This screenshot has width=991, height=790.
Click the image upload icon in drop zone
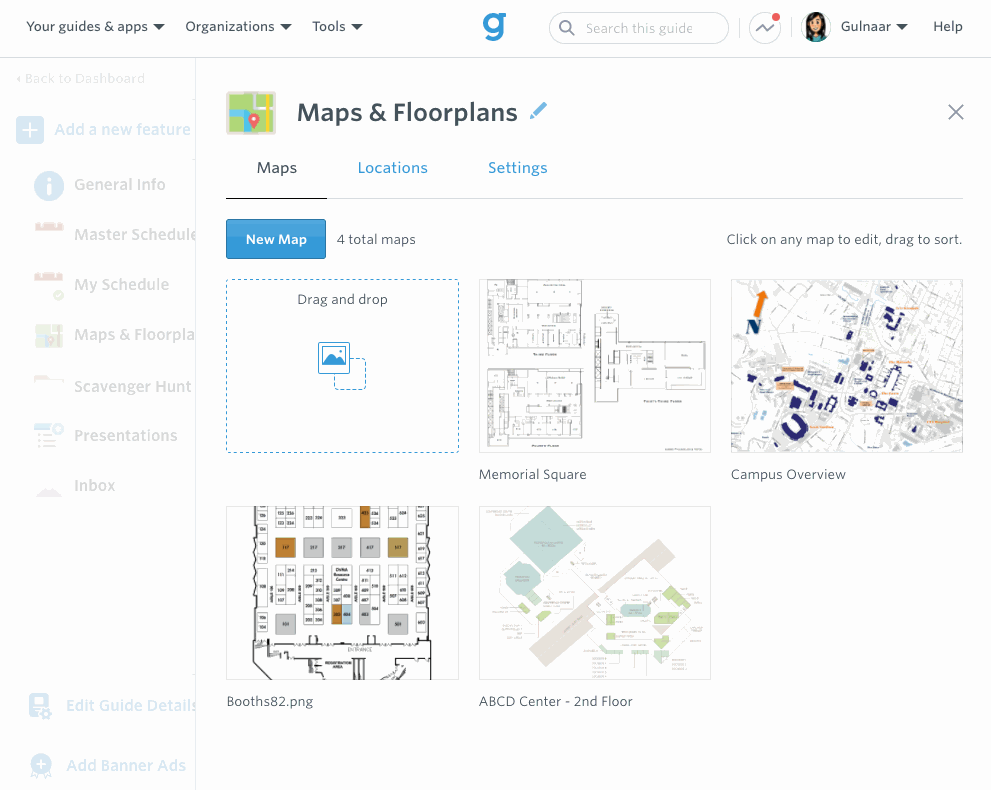pos(342,366)
